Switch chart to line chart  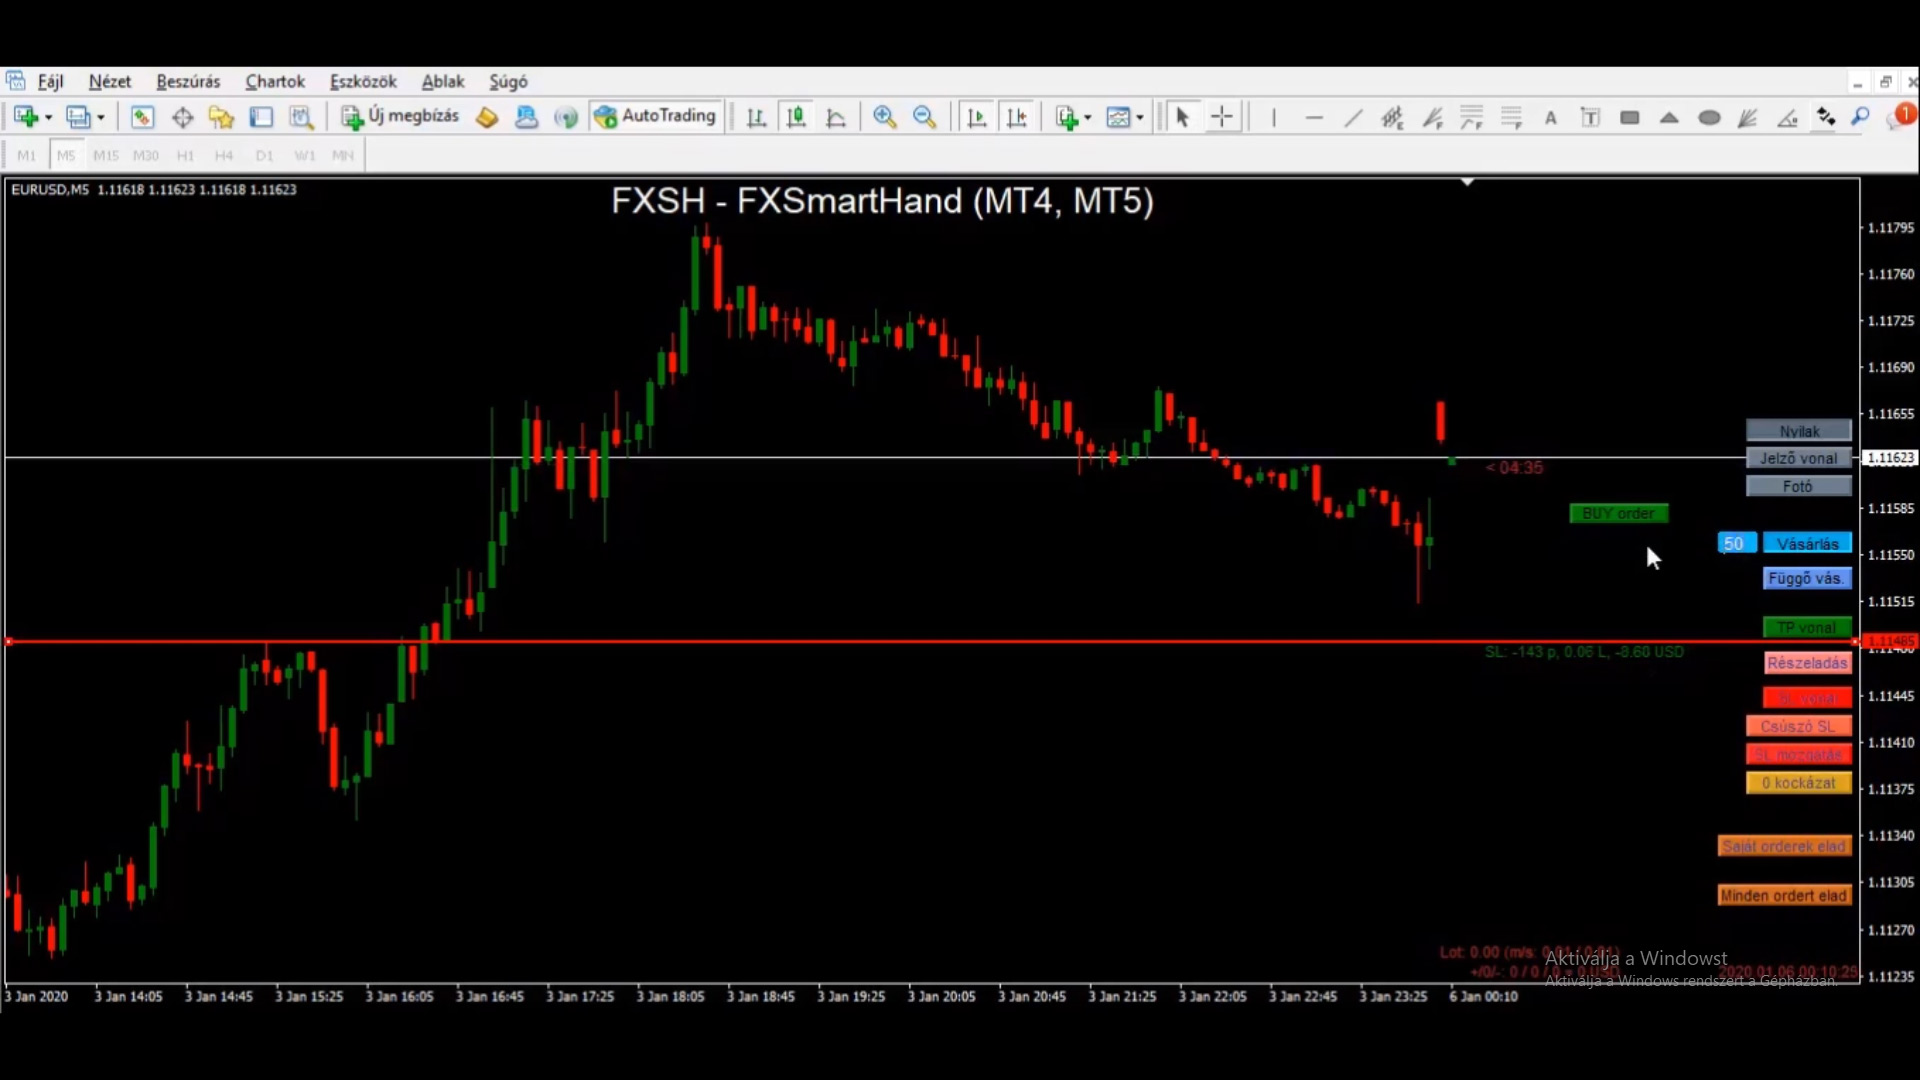point(836,117)
